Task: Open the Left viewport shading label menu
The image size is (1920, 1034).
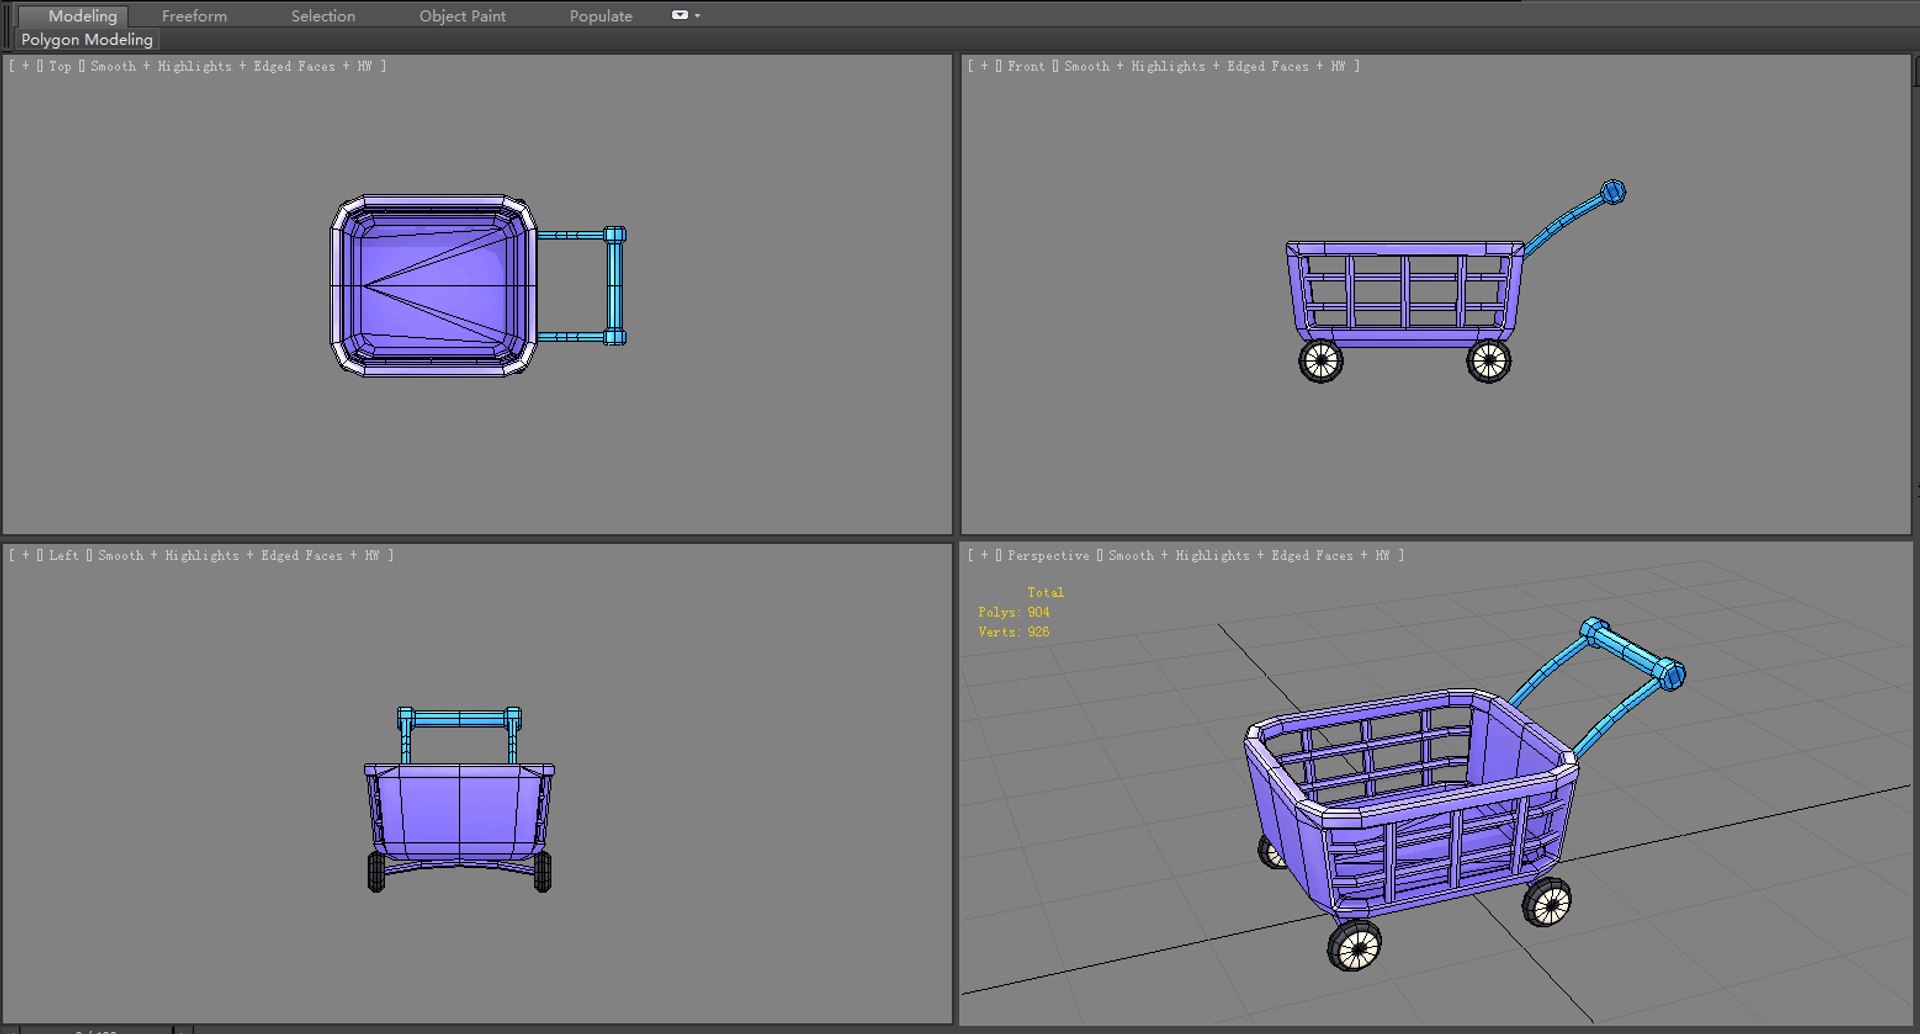Action: (239, 555)
